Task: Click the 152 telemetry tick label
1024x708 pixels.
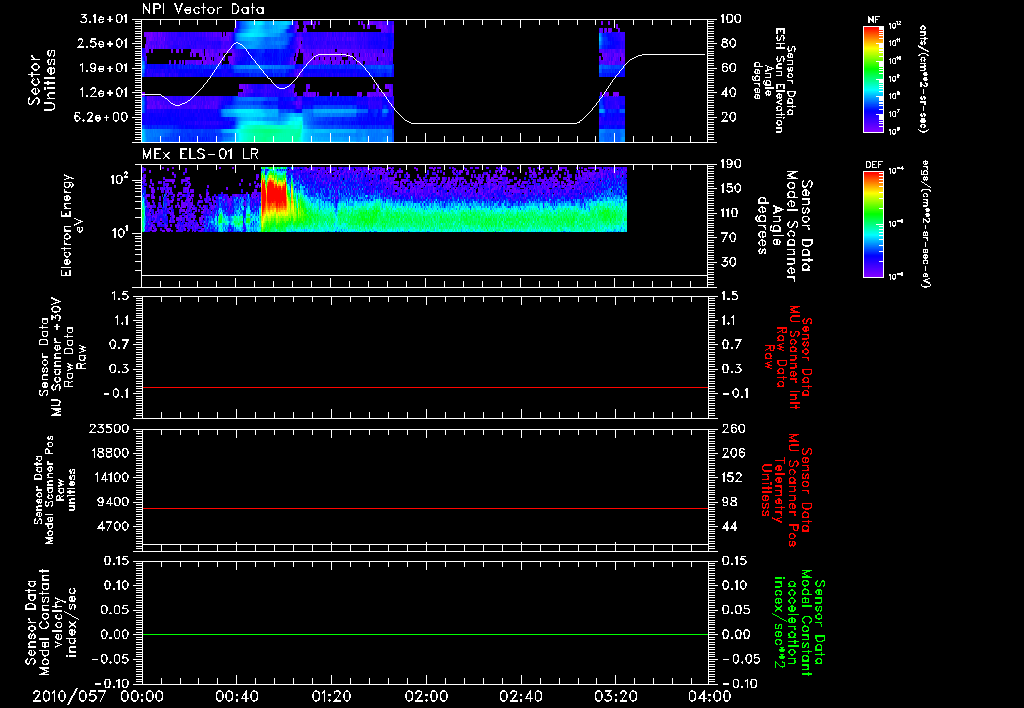Action: pyautogui.click(x=733, y=477)
